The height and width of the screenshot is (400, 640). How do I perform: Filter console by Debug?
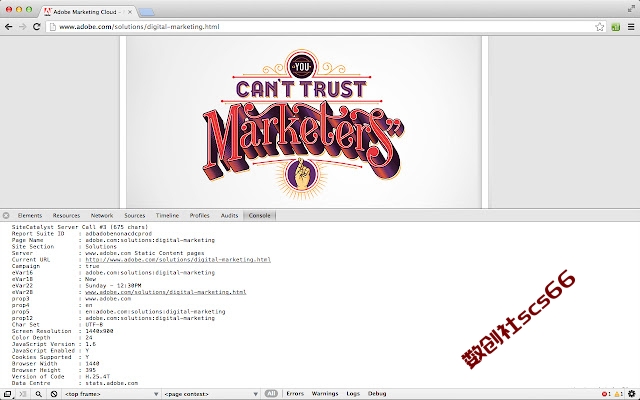[377, 393]
